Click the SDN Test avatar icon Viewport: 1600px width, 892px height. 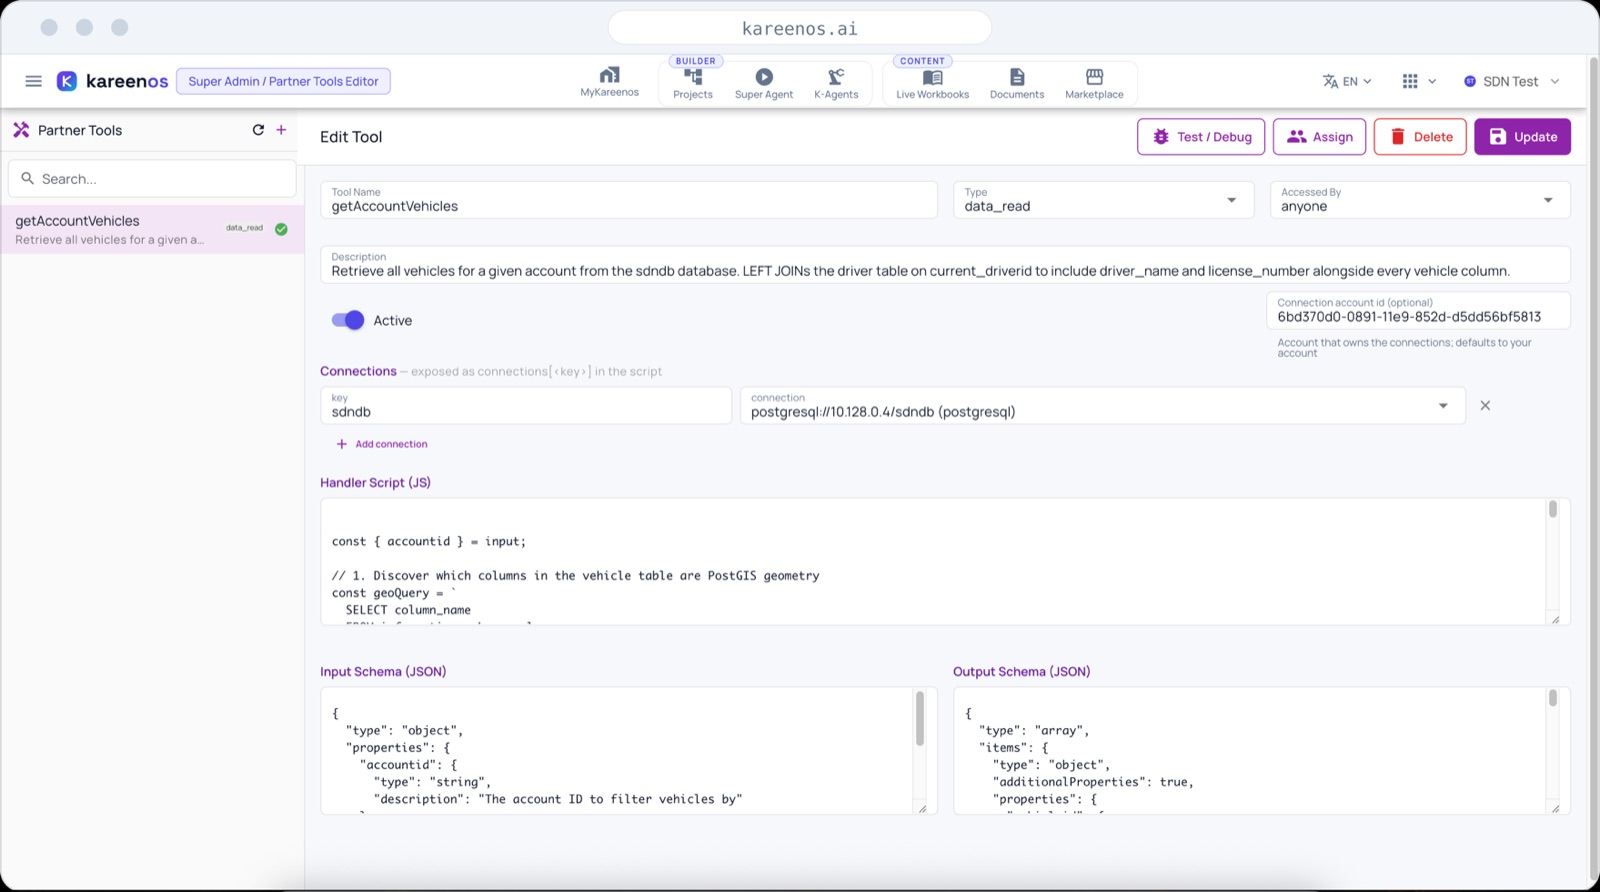tap(1470, 81)
